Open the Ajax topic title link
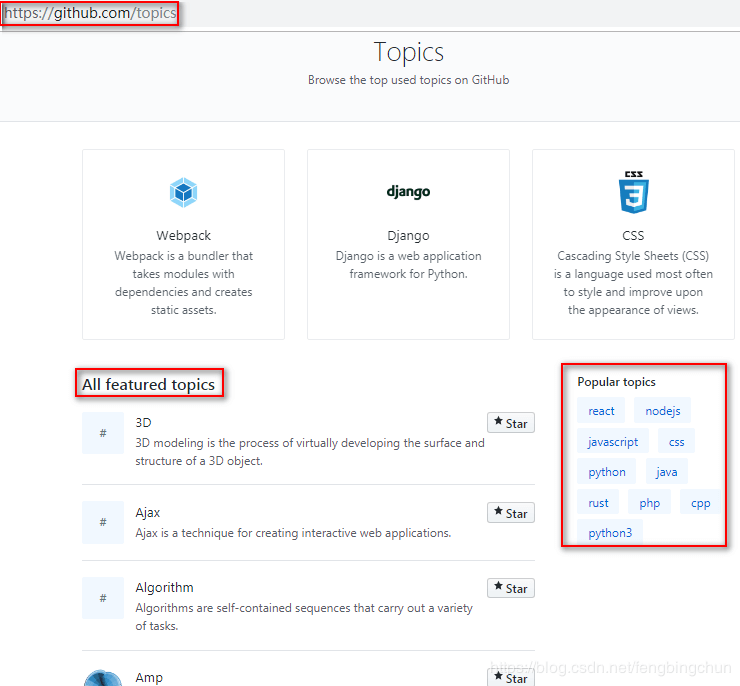 pyautogui.click(x=148, y=512)
